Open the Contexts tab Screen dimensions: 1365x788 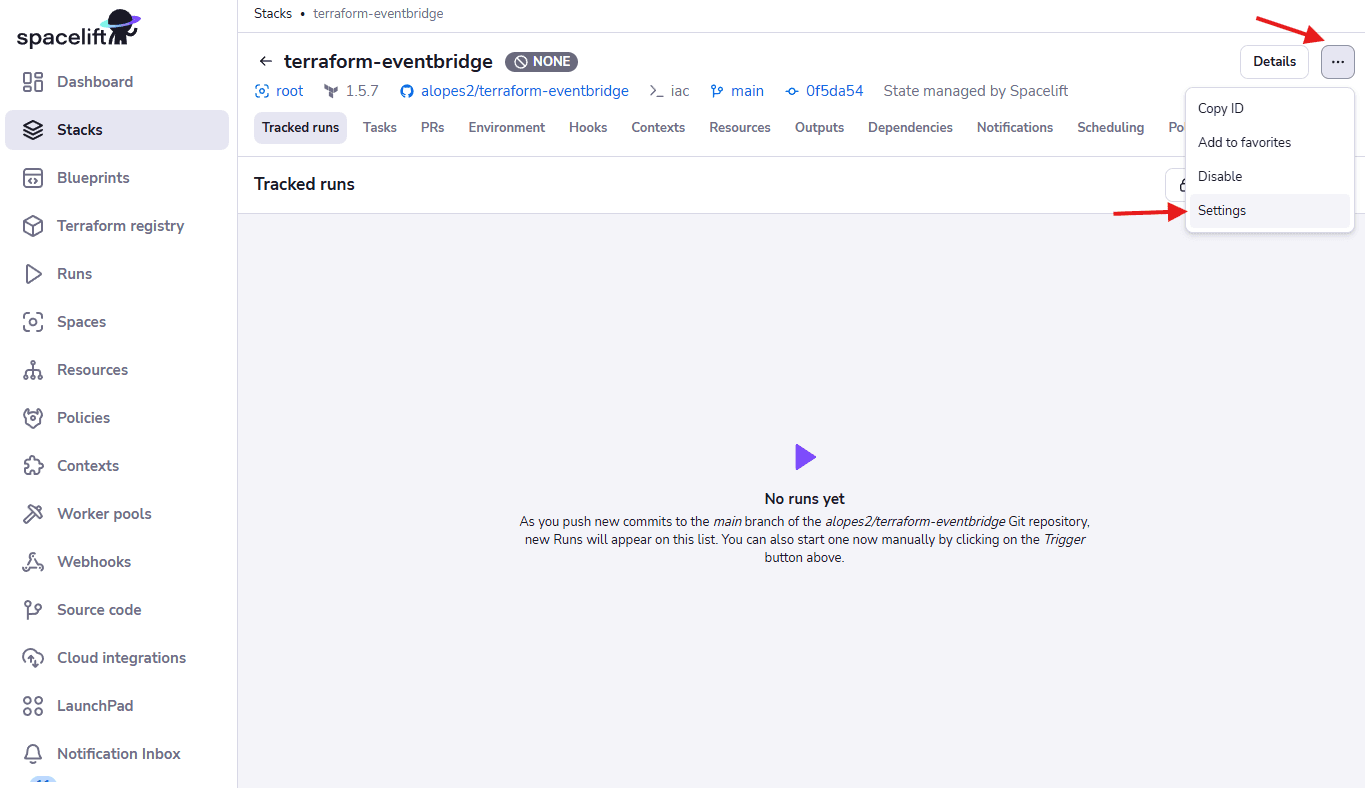658,128
